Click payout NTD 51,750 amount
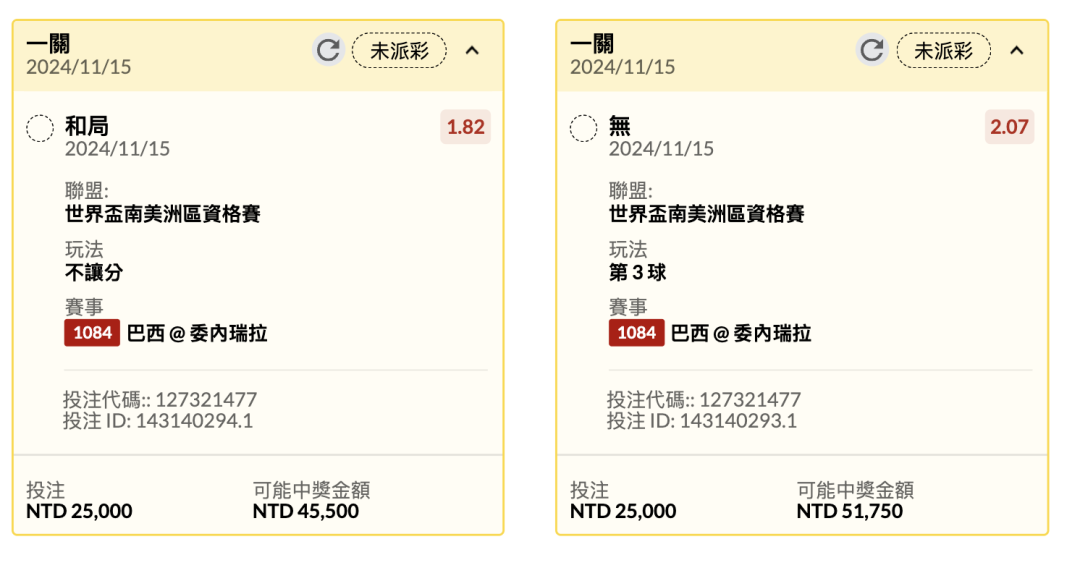Image resolution: width=1080 pixels, height=568 pixels. tap(850, 511)
